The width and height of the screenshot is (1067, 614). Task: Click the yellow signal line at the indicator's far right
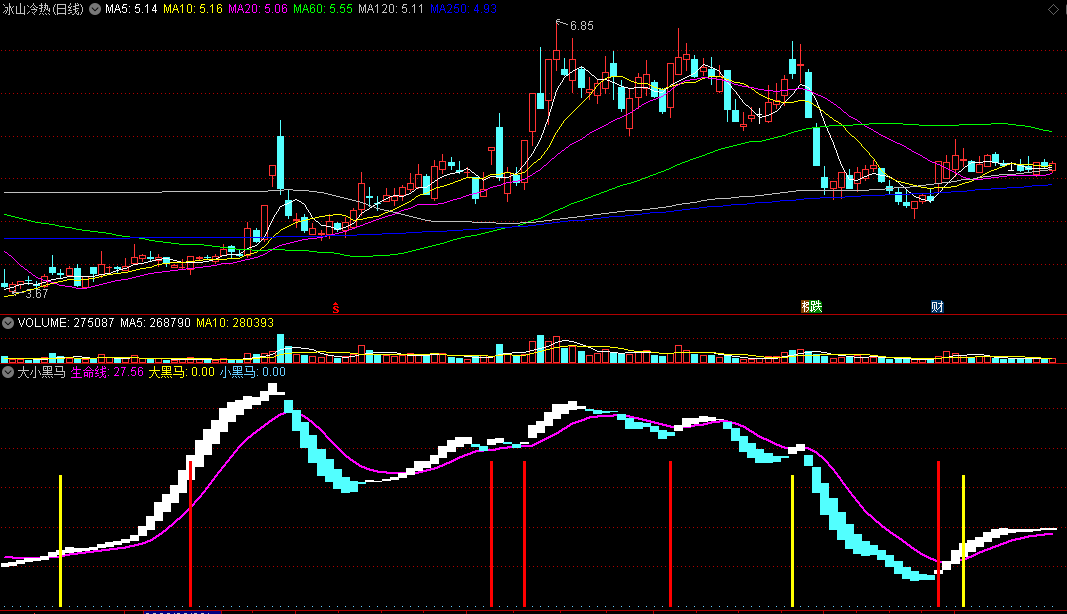pos(963,540)
